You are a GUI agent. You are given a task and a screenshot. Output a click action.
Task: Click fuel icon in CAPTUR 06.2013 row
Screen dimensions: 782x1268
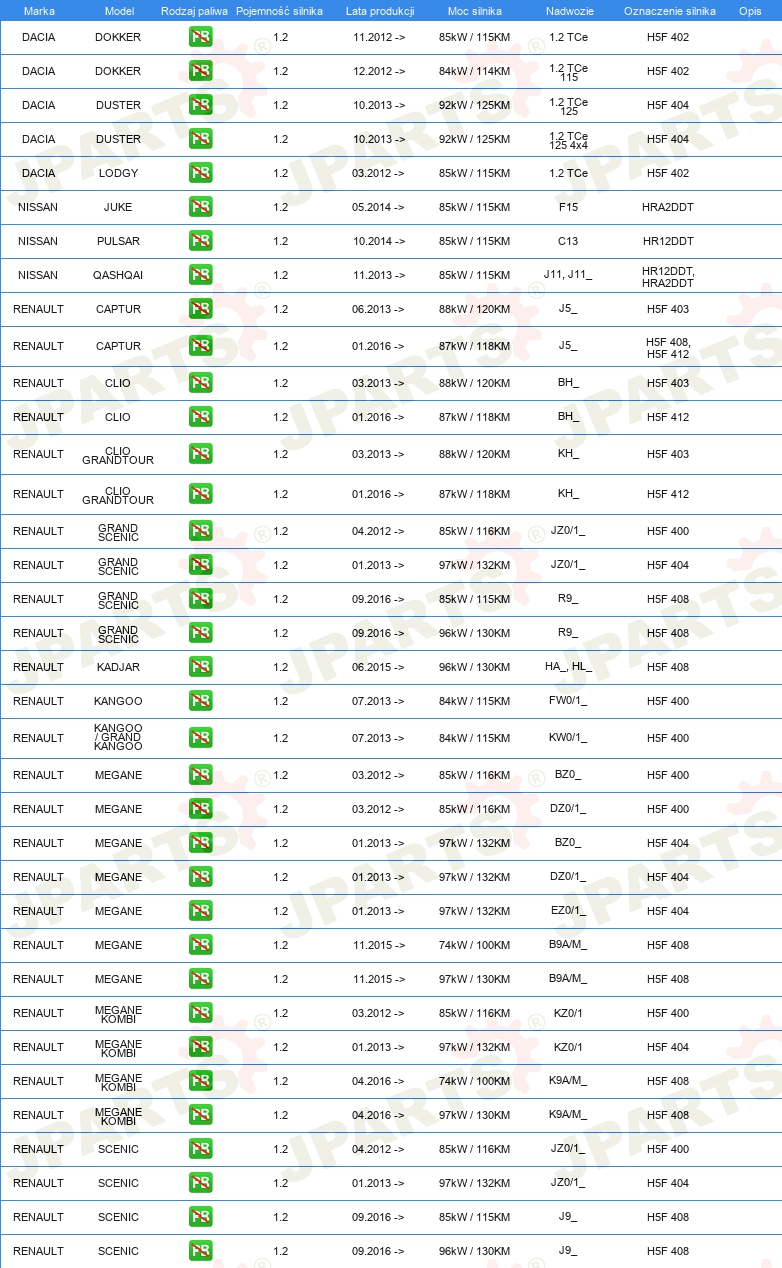tap(200, 309)
